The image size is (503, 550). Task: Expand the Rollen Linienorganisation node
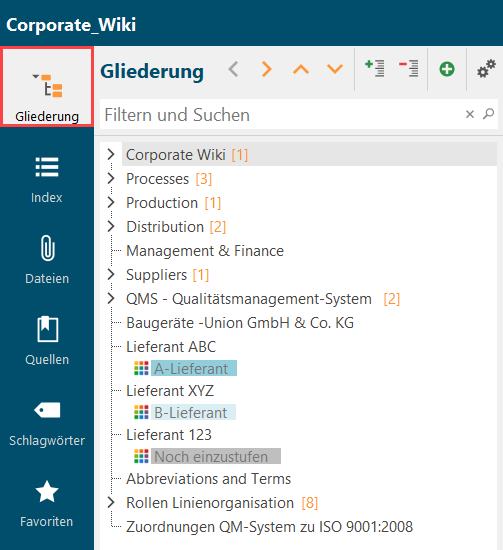[x=111, y=502]
